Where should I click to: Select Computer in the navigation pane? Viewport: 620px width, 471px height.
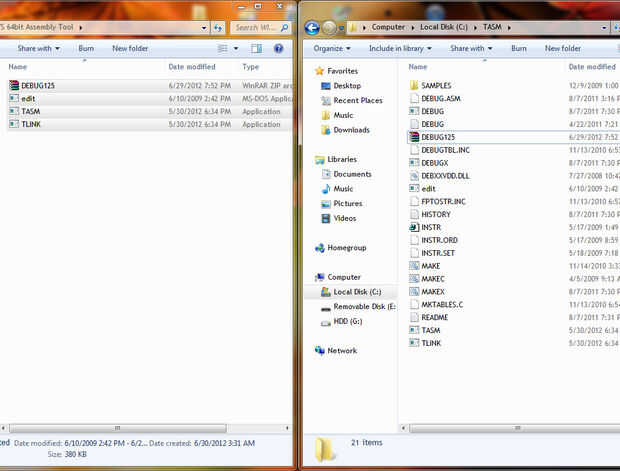point(338,277)
